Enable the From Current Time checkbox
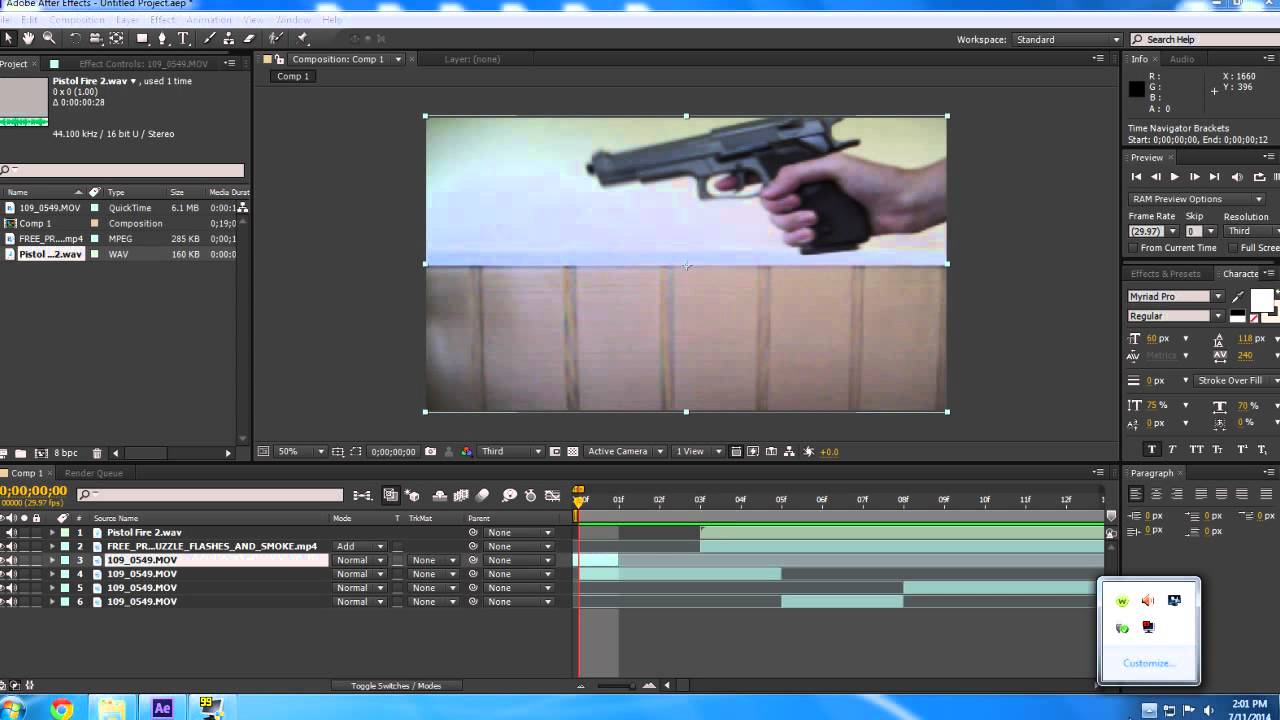The image size is (1280, 720). click(x=1133, y=248)
